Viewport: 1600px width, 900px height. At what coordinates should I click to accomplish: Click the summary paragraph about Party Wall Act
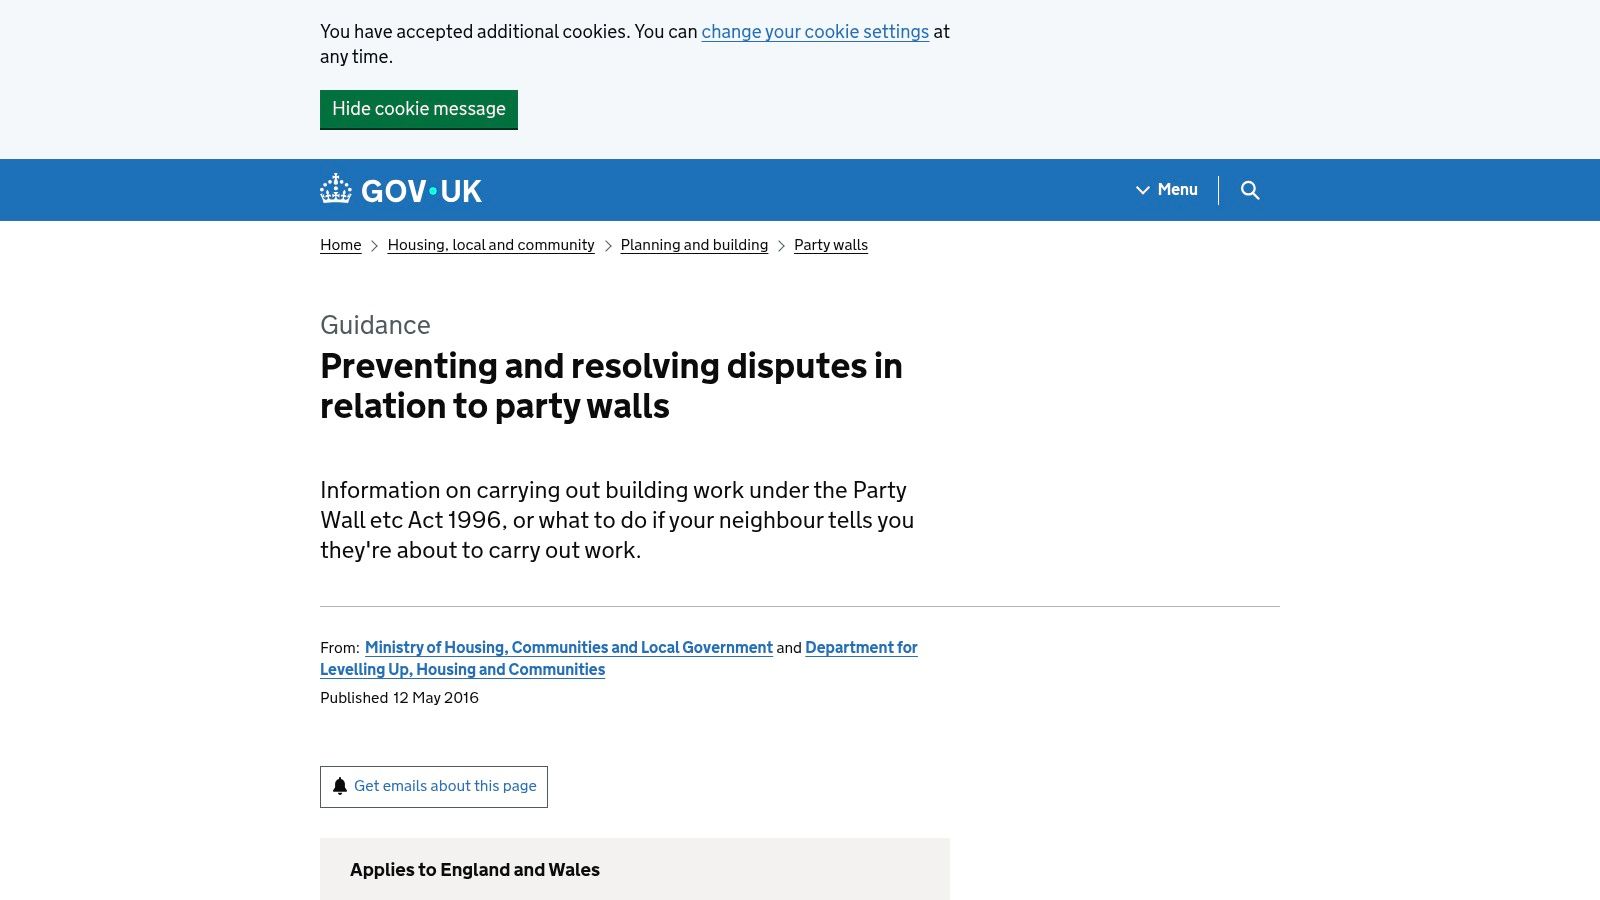617,520
